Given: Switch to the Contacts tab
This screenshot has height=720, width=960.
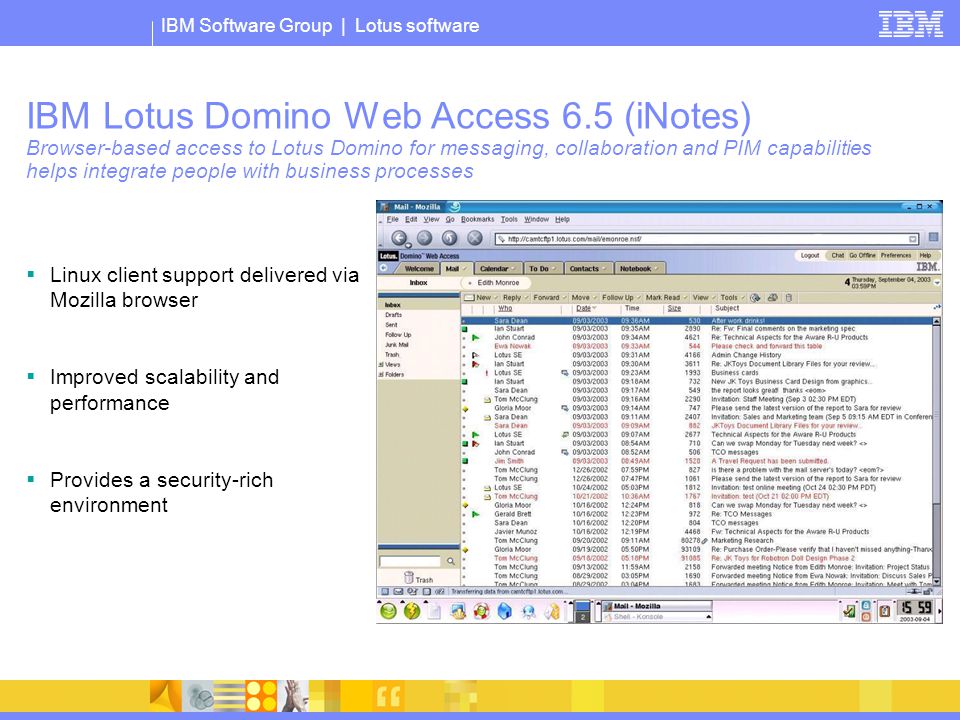Looking at the screenshot, I should 587,268.
